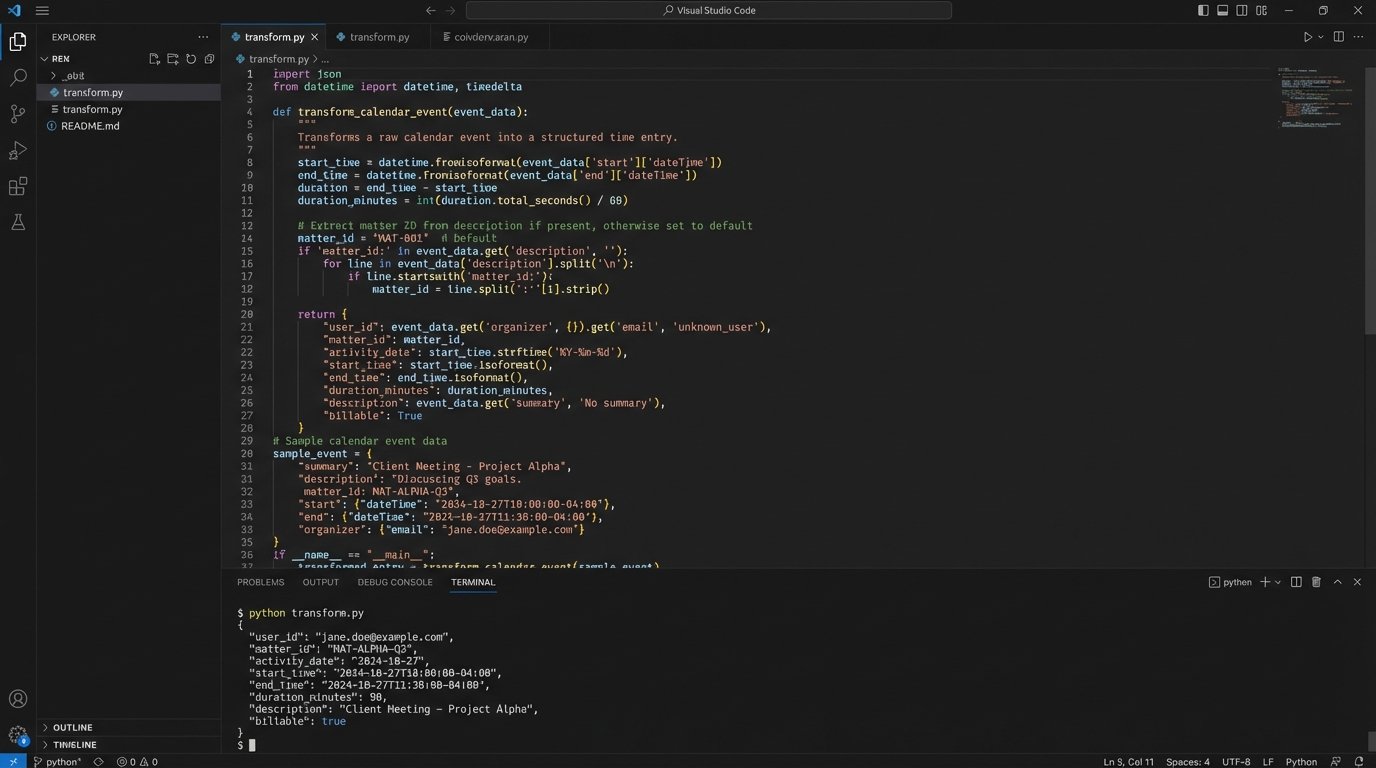The width and height of the screenshot is (1376, 768).
Task: Expand the OUTLINE section
Action: (x=73, y=727)
